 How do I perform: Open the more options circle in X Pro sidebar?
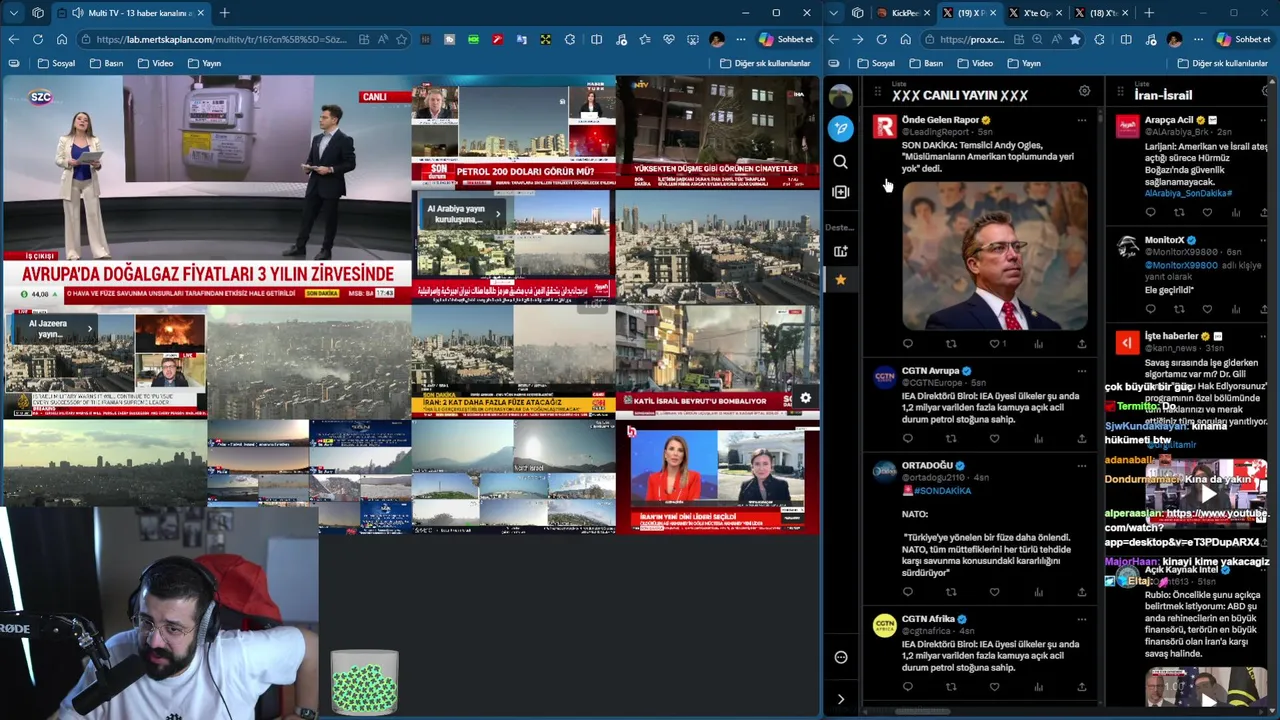841,657
